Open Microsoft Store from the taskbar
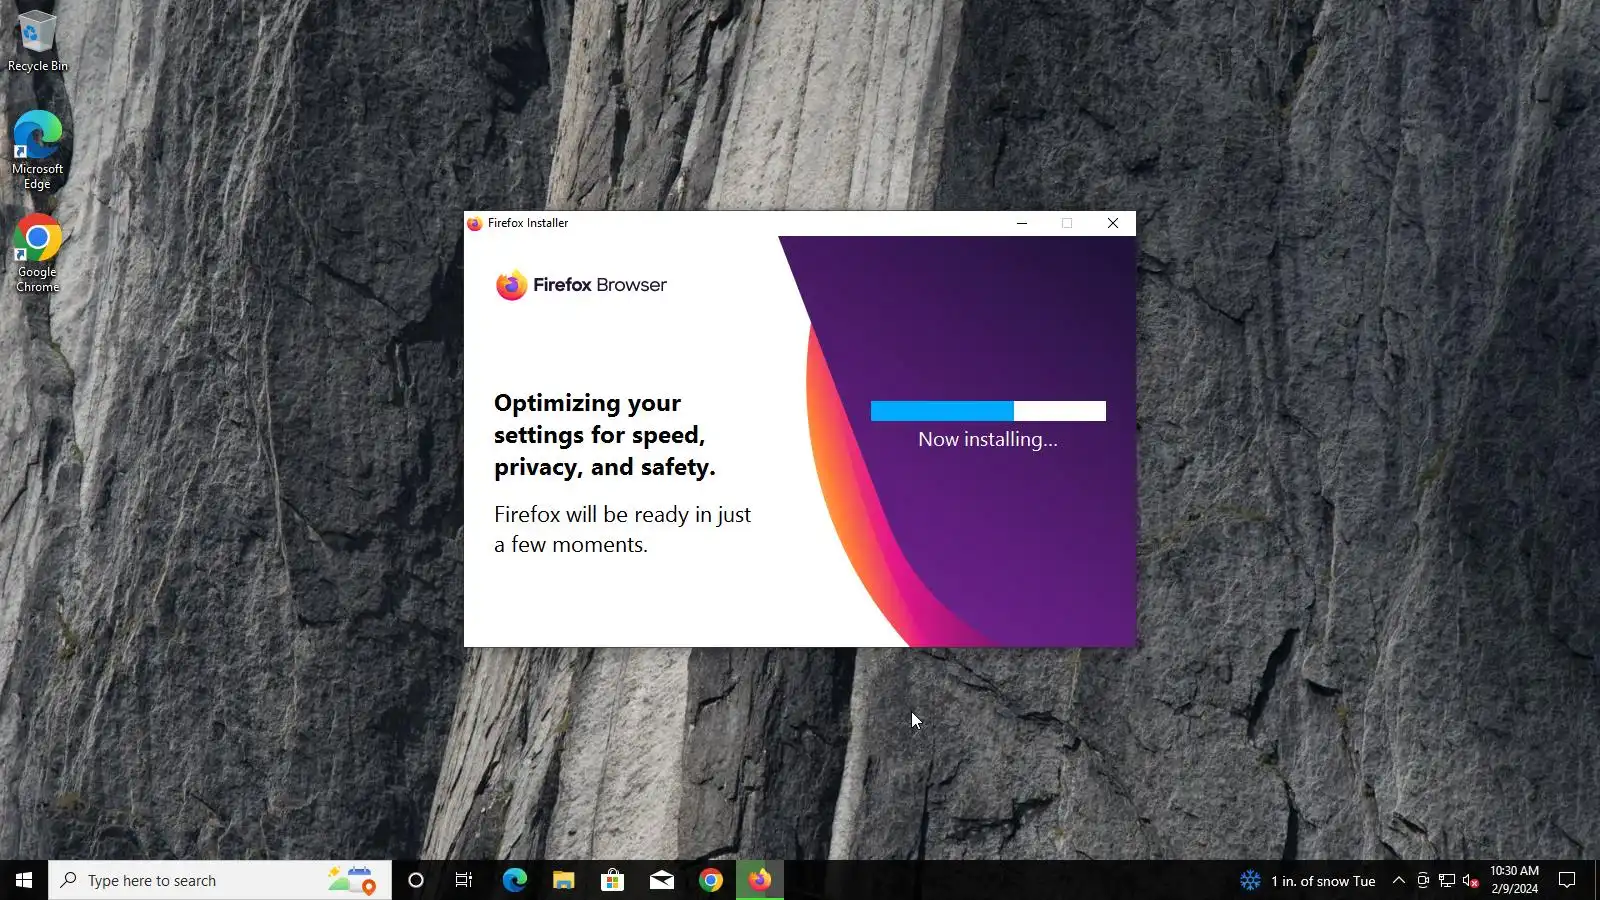Image resolution: width=1600 pixels, height=900 pixels. tap(612, 880)
